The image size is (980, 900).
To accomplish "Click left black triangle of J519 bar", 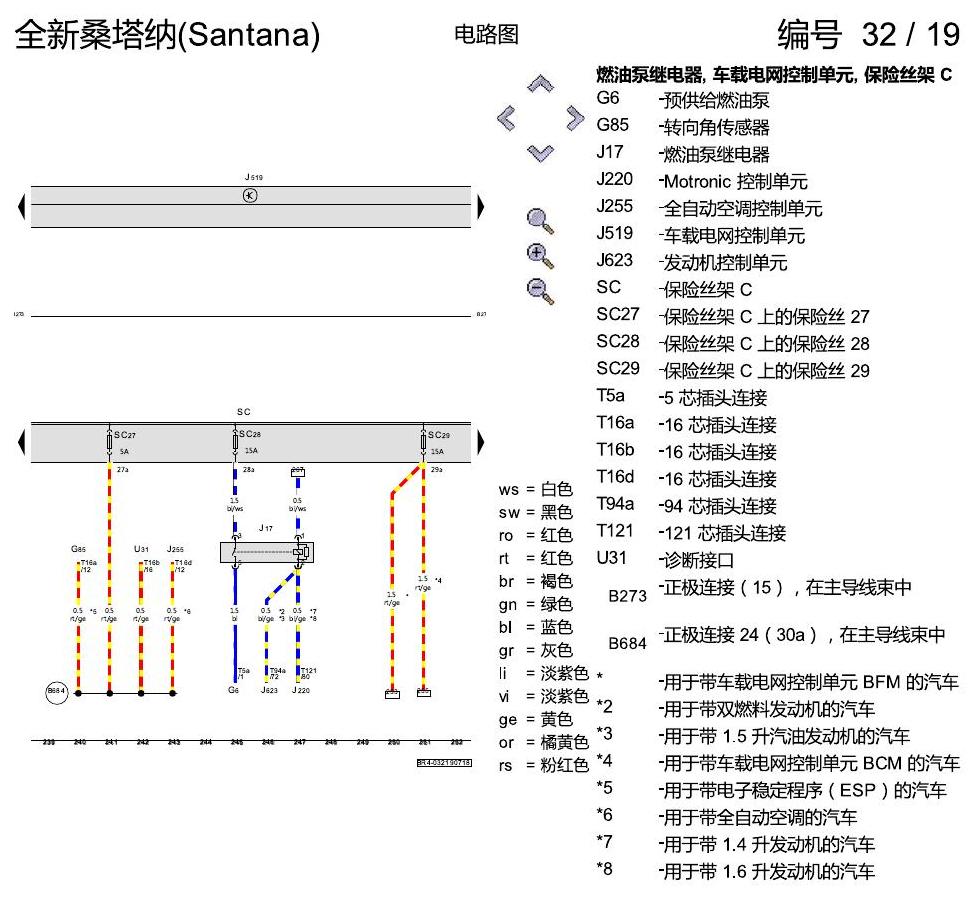I will coord(22,207).
